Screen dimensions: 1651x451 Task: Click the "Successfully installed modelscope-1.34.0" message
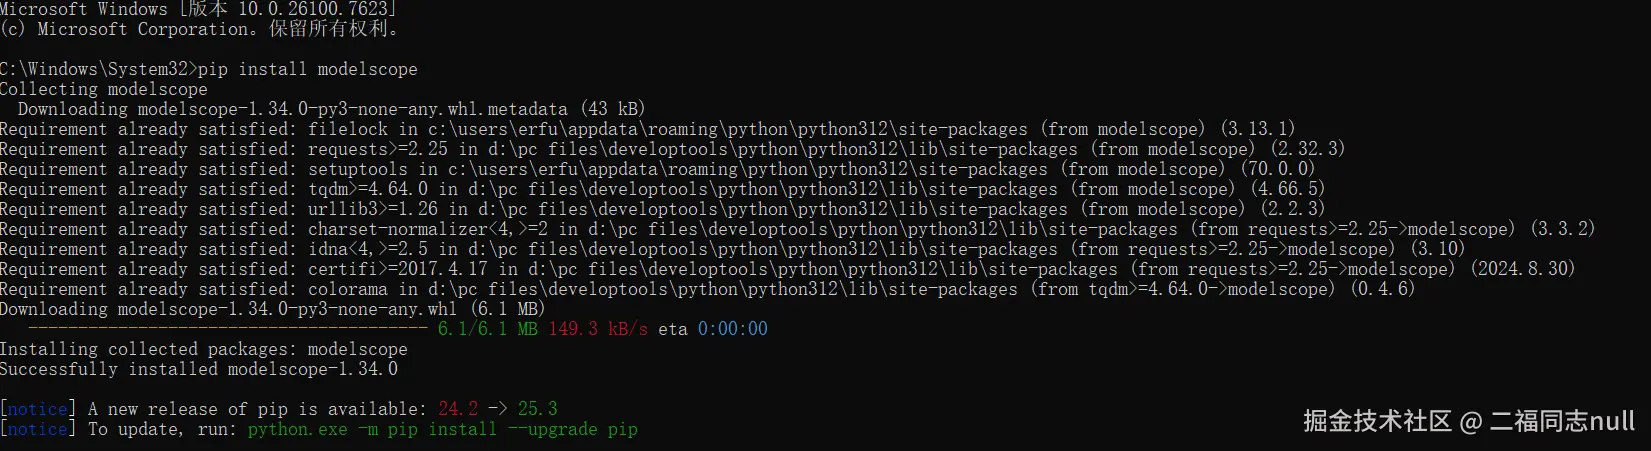click(x=199, y=369)
